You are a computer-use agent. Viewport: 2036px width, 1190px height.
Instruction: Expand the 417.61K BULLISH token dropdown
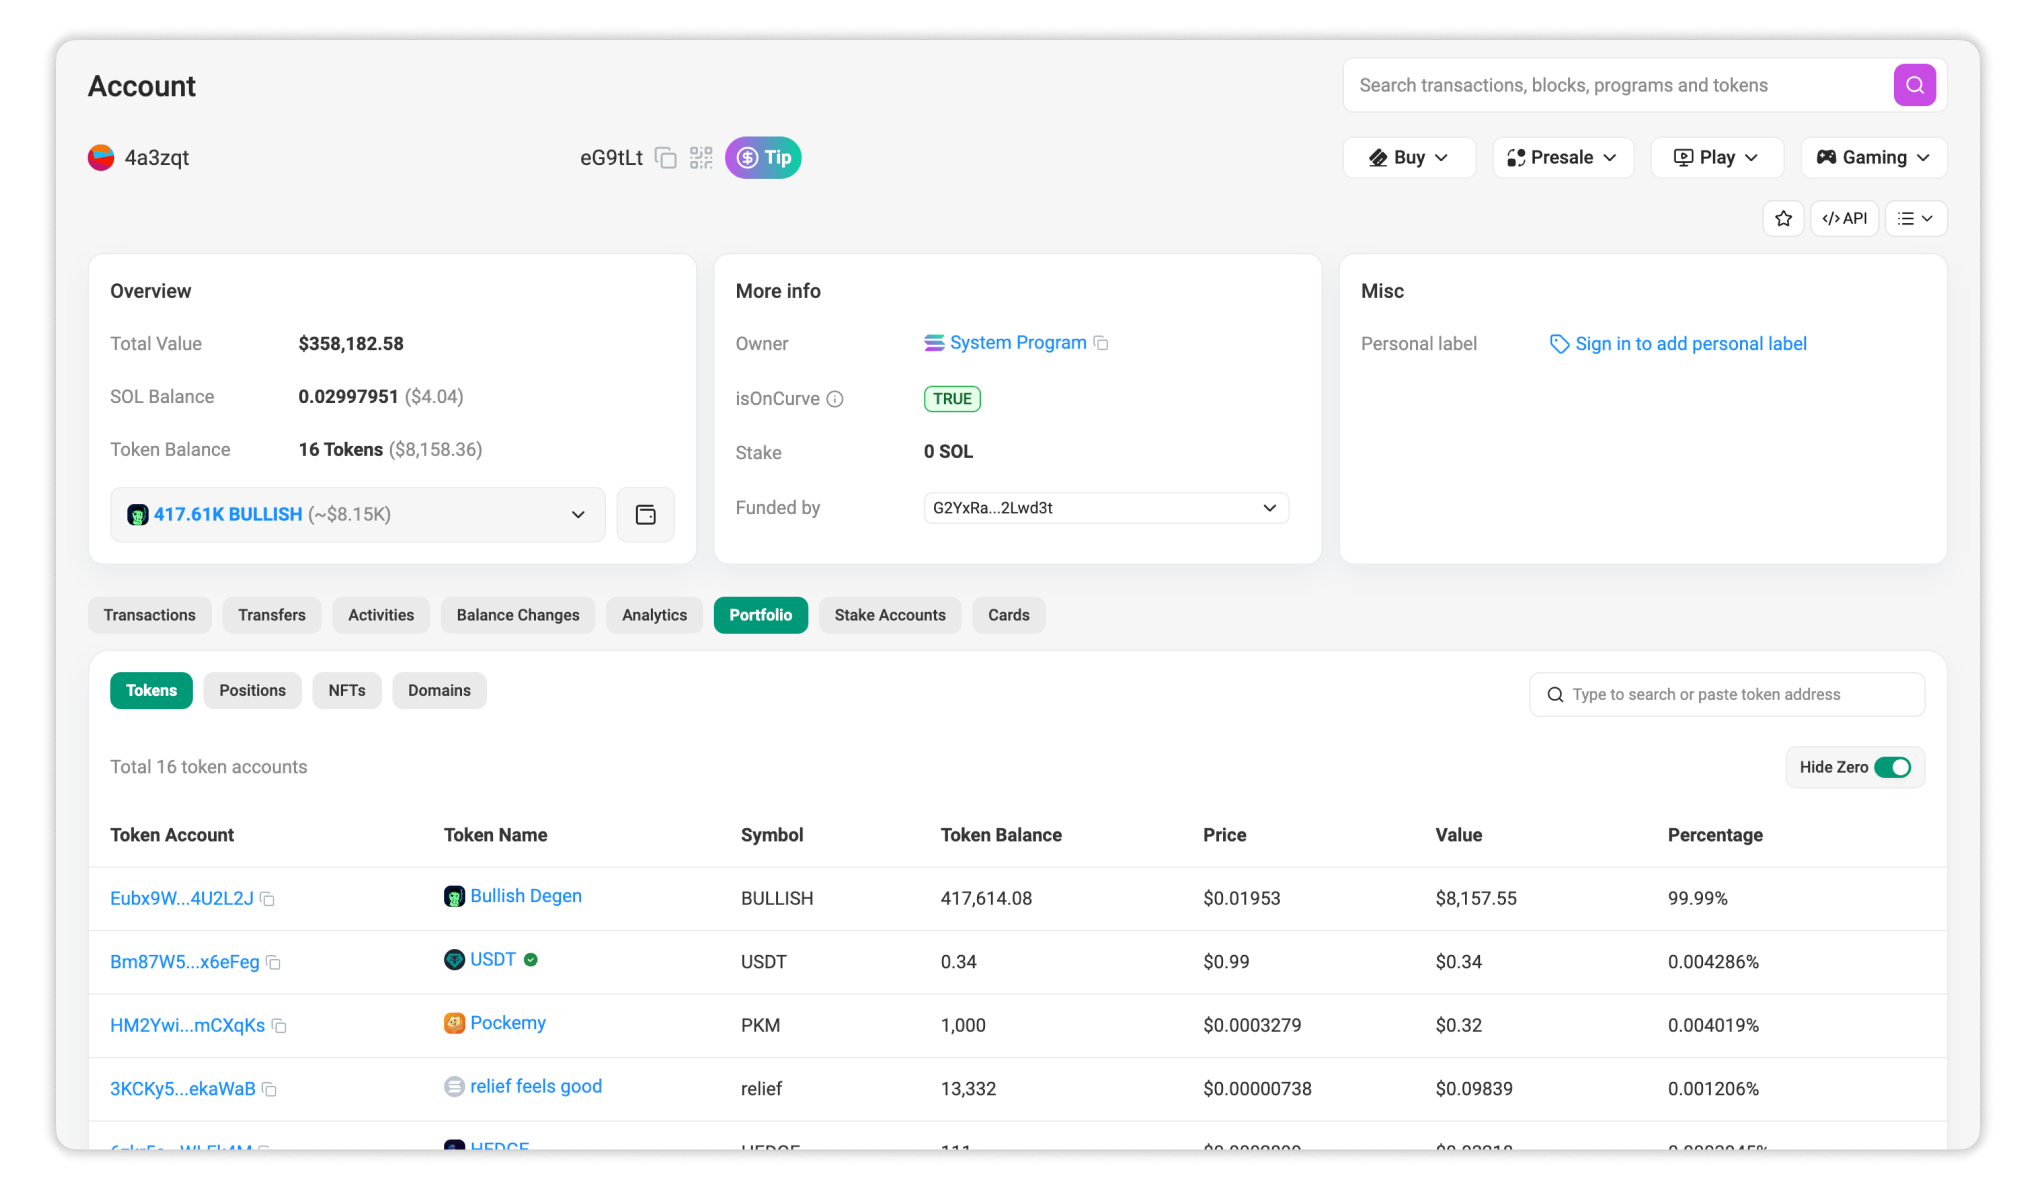click(578, 514)
